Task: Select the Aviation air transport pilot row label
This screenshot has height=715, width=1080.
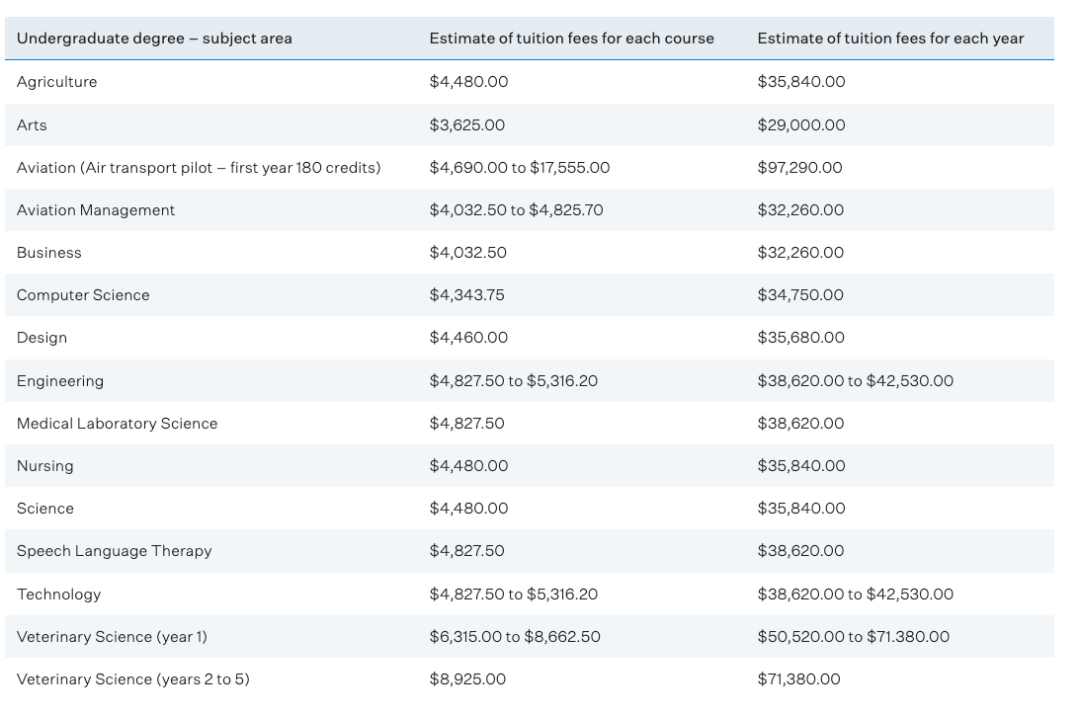Action: pos(198,167)
